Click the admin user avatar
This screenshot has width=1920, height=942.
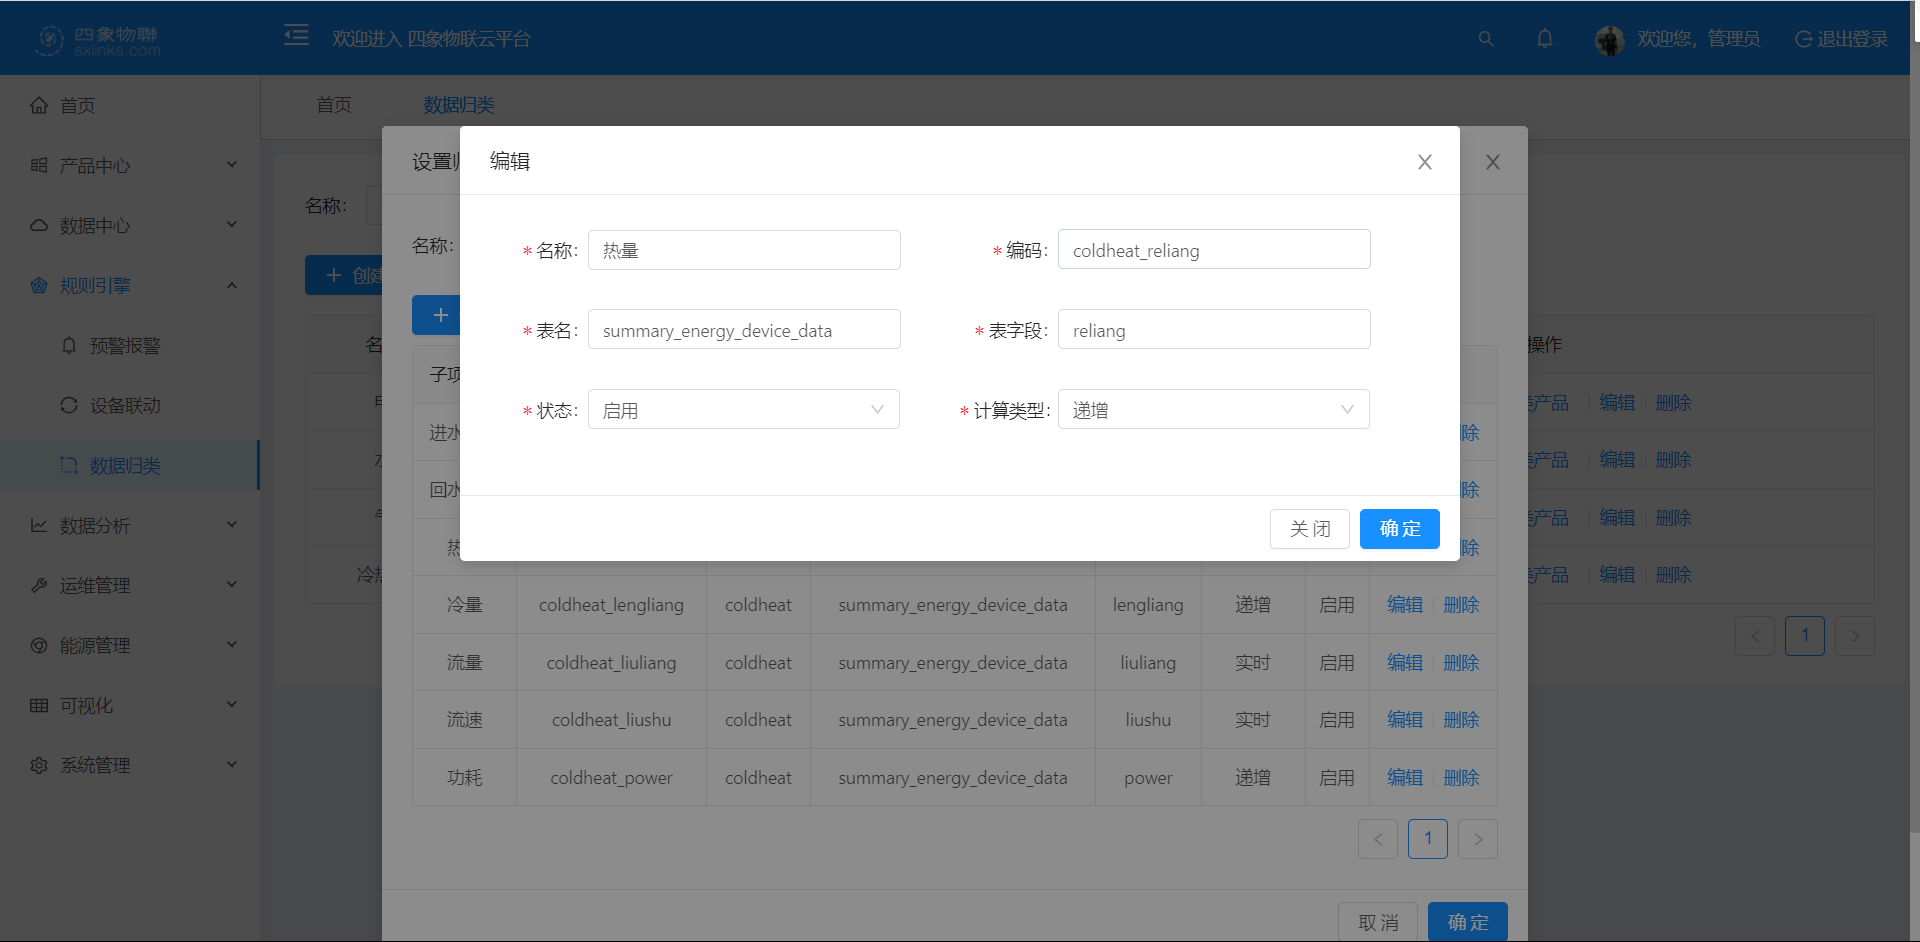[x=1609, y=40]
